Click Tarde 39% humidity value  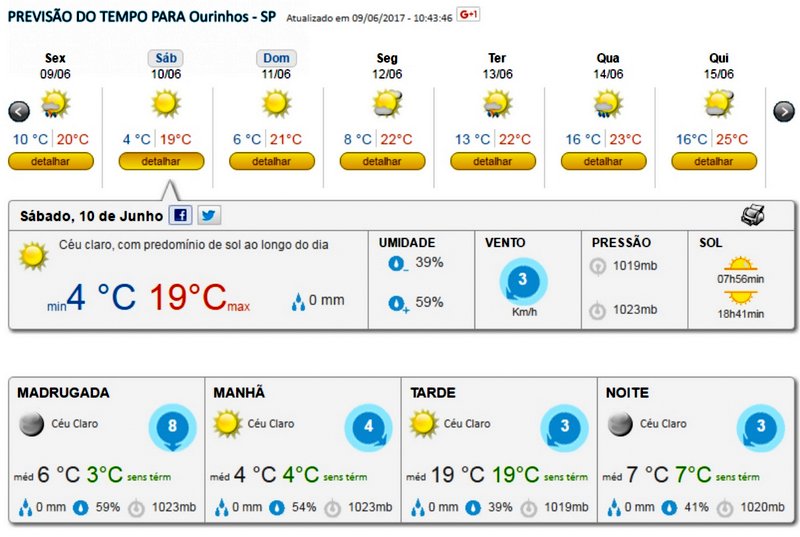click(500, 507)
